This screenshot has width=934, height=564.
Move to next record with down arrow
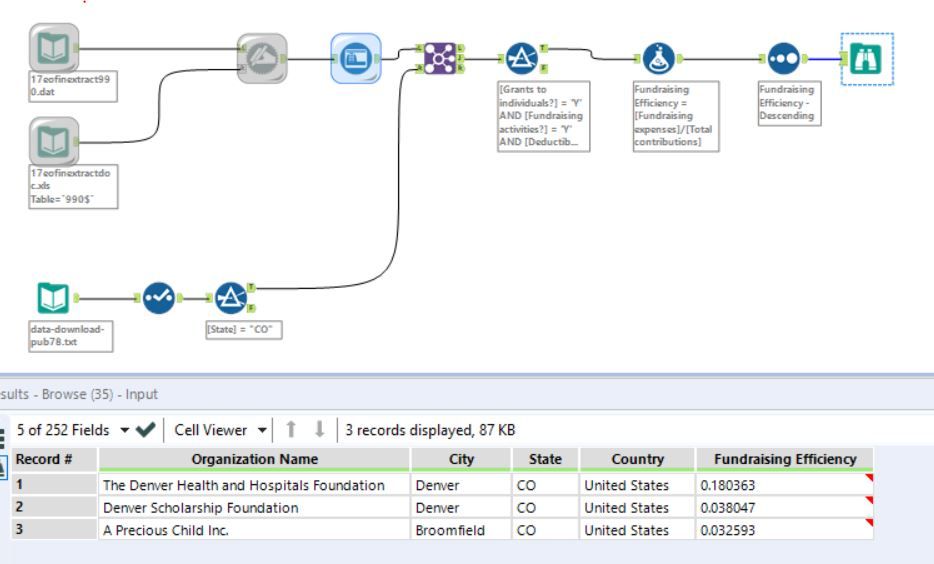pyautogui.click(x=319, y=429)
